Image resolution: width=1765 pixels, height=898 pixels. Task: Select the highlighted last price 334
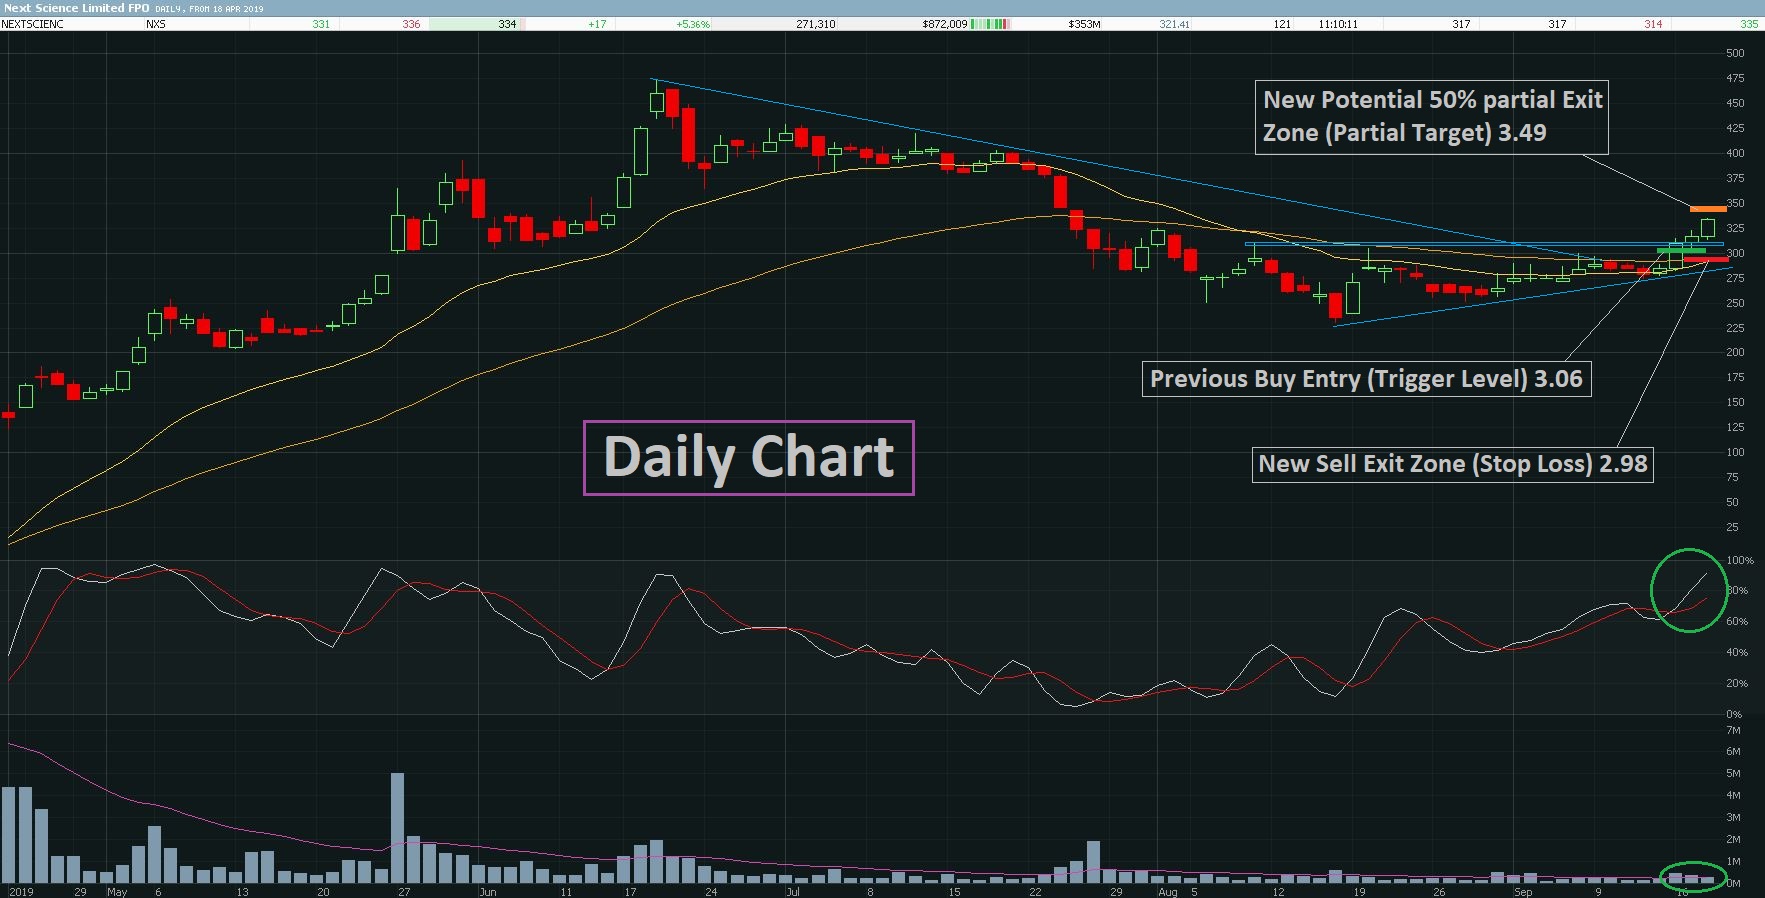507,24
